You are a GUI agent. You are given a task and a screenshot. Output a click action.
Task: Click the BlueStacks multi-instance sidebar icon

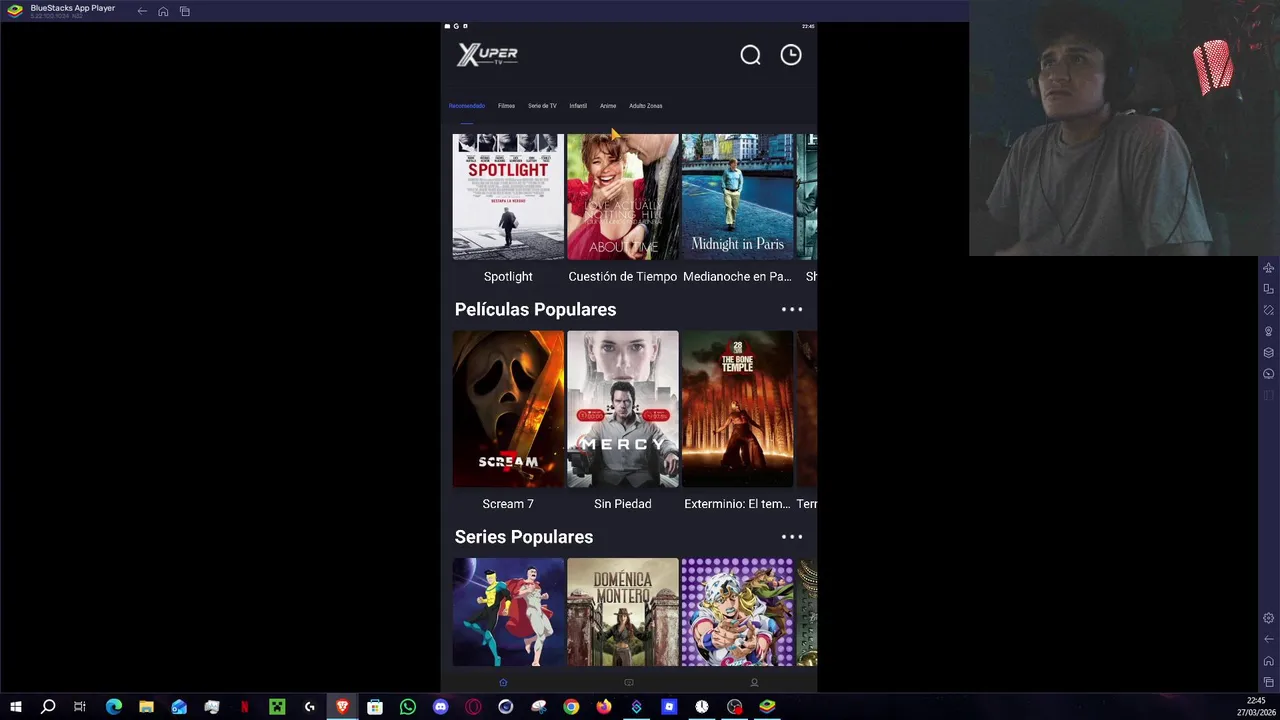(1269, 289)
